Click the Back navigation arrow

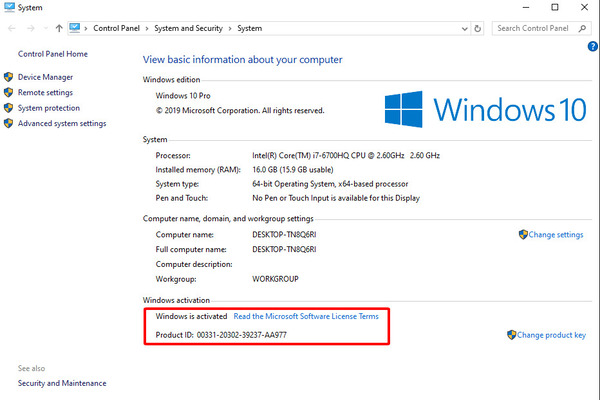pyautogui.click(x=12, y=28)
